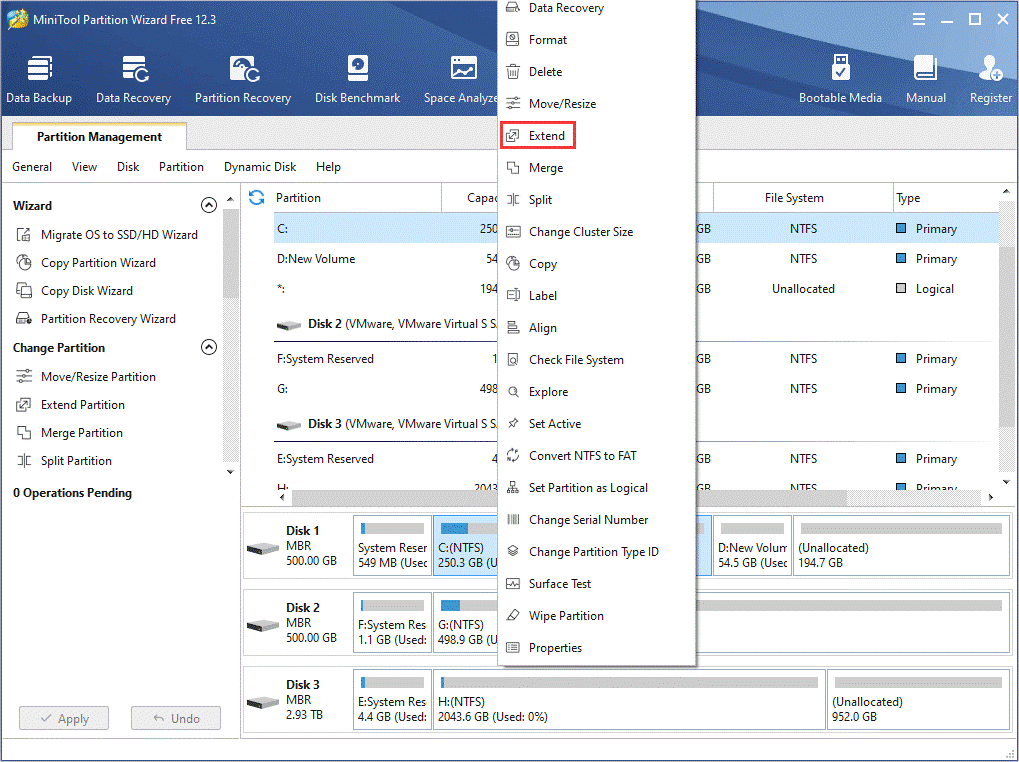The image size is (1019, 762).
Task: Click the Copy icon in context menu
Action: (x=513, y=264)
